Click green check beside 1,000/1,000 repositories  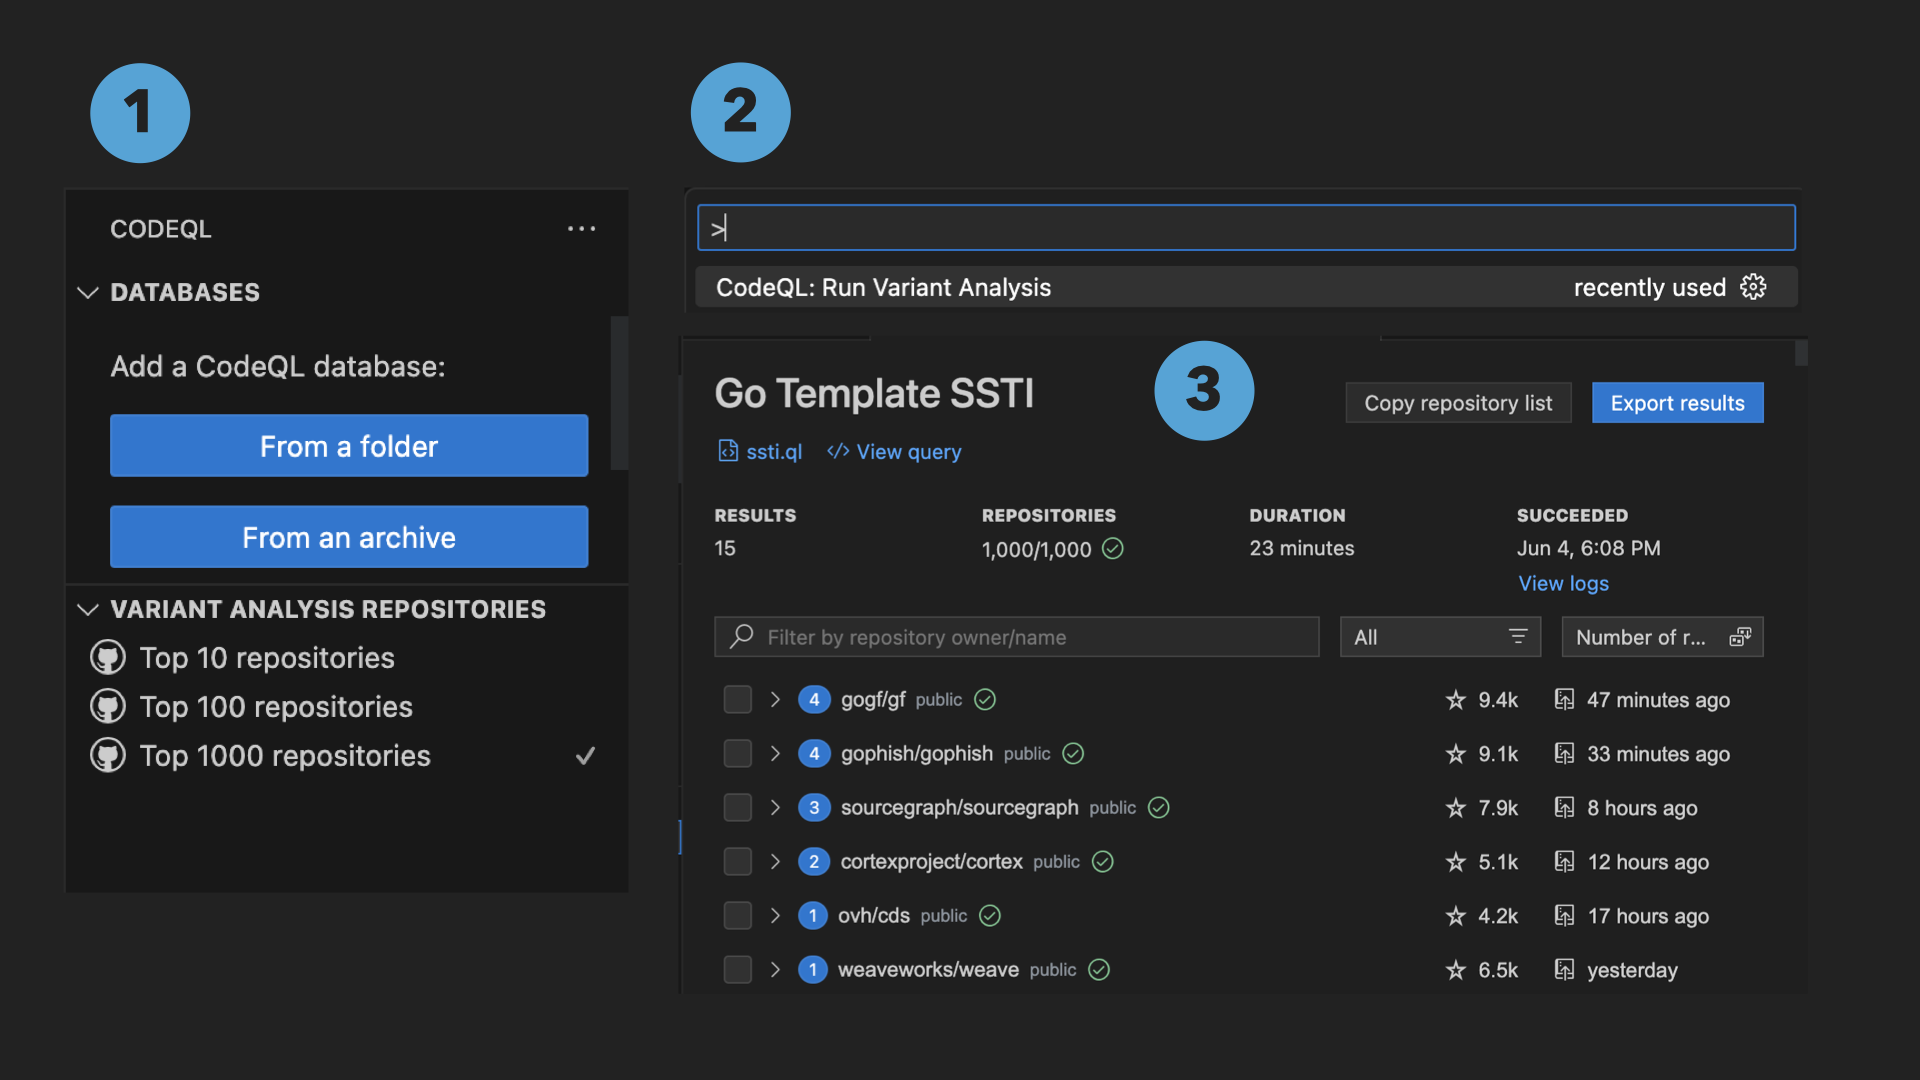click(x=1113, y=548)
